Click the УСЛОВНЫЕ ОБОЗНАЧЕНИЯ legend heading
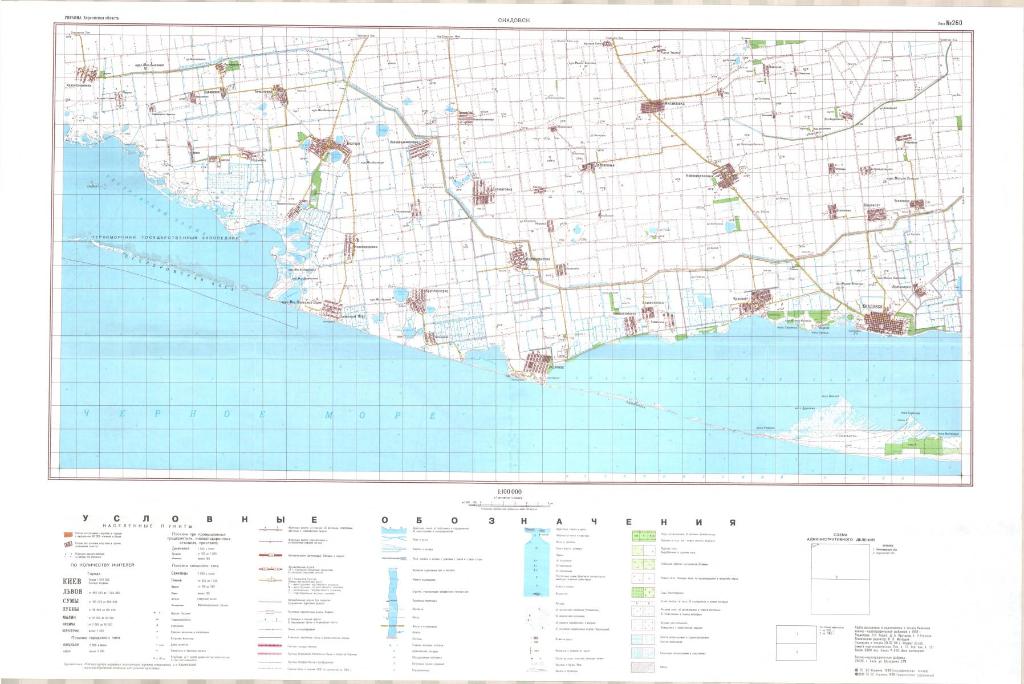 409,521
